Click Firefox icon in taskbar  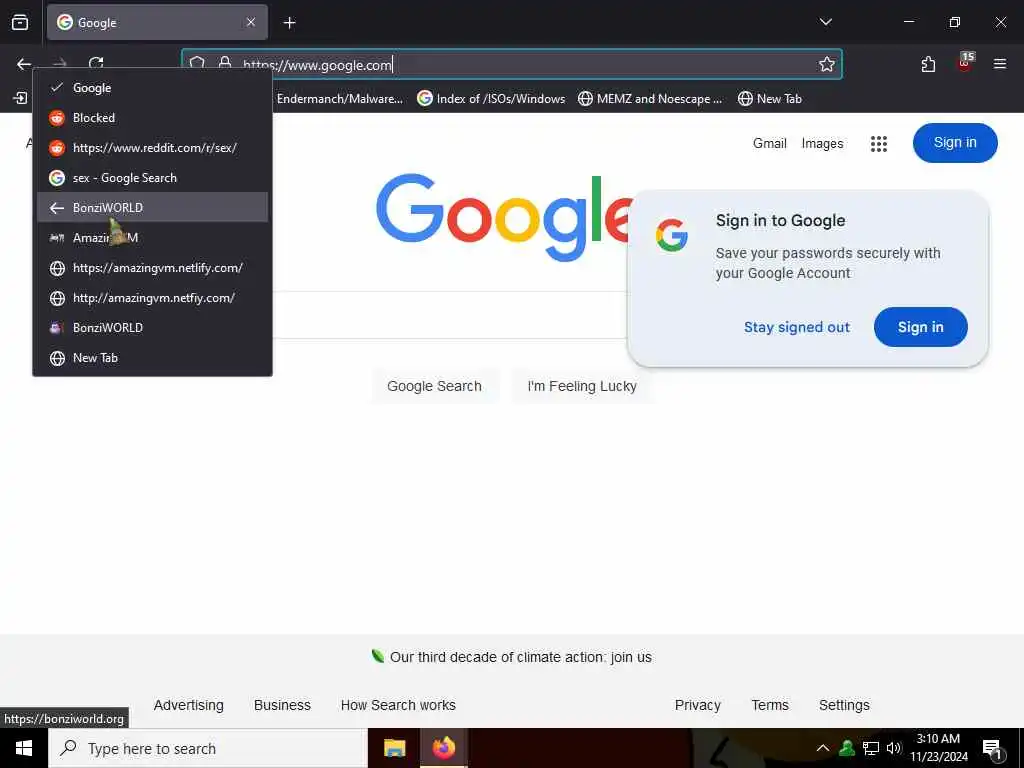coord(443,748)
